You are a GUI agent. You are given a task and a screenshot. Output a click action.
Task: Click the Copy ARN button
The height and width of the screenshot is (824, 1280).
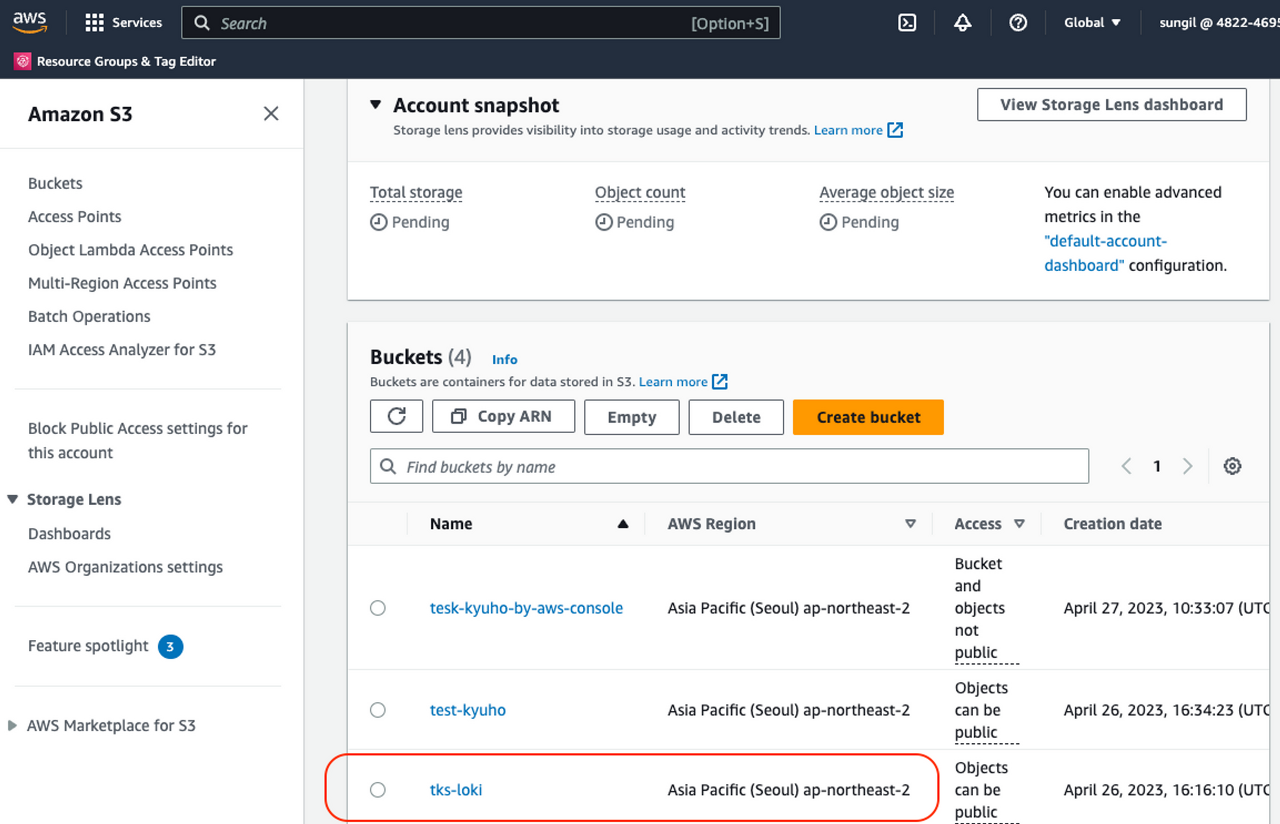click(503, 417)
